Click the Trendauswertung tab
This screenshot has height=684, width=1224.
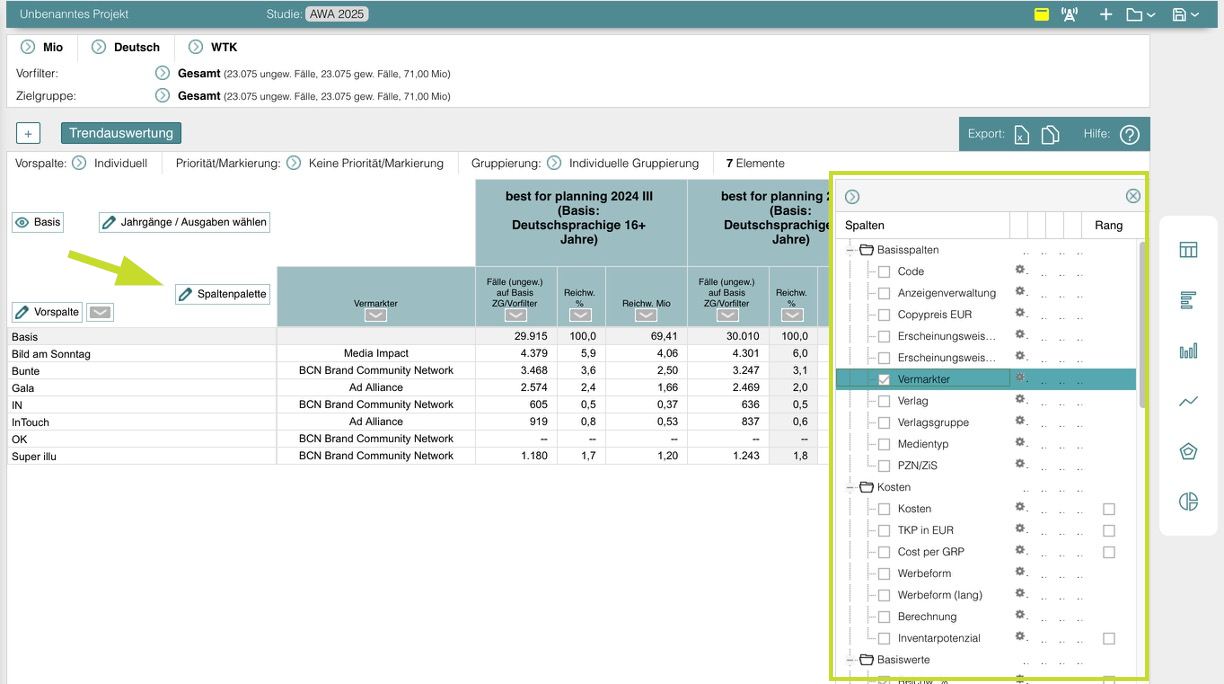[x=121, y=133]
